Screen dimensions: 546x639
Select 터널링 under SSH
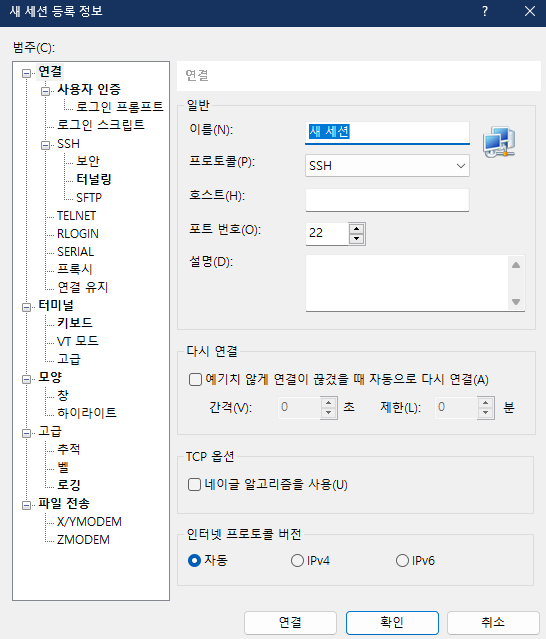[x=94, y=179]
